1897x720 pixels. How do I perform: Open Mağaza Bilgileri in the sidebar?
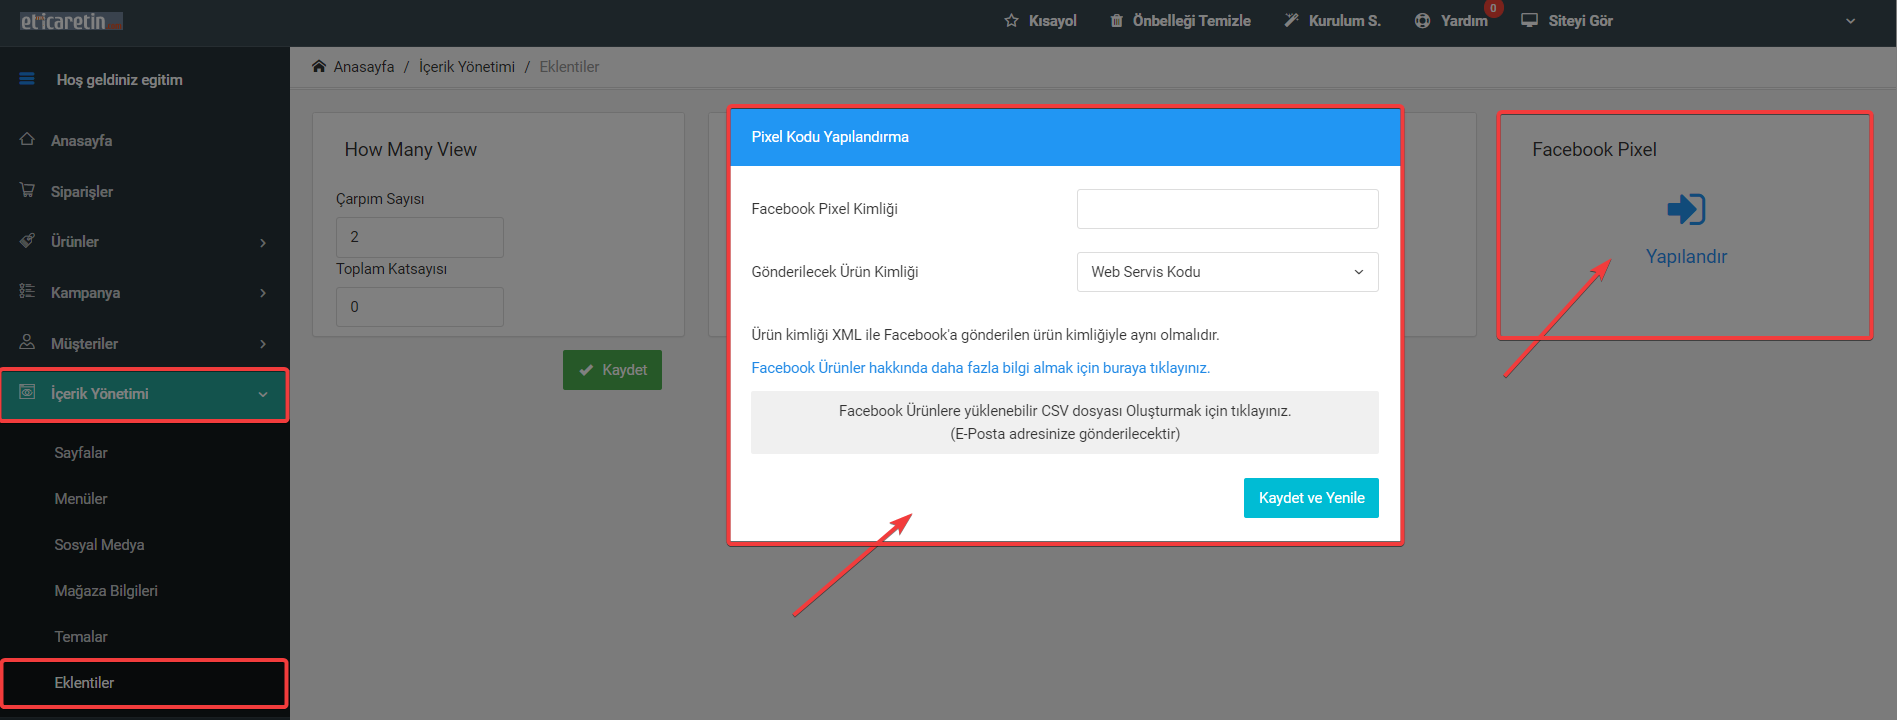106,591
